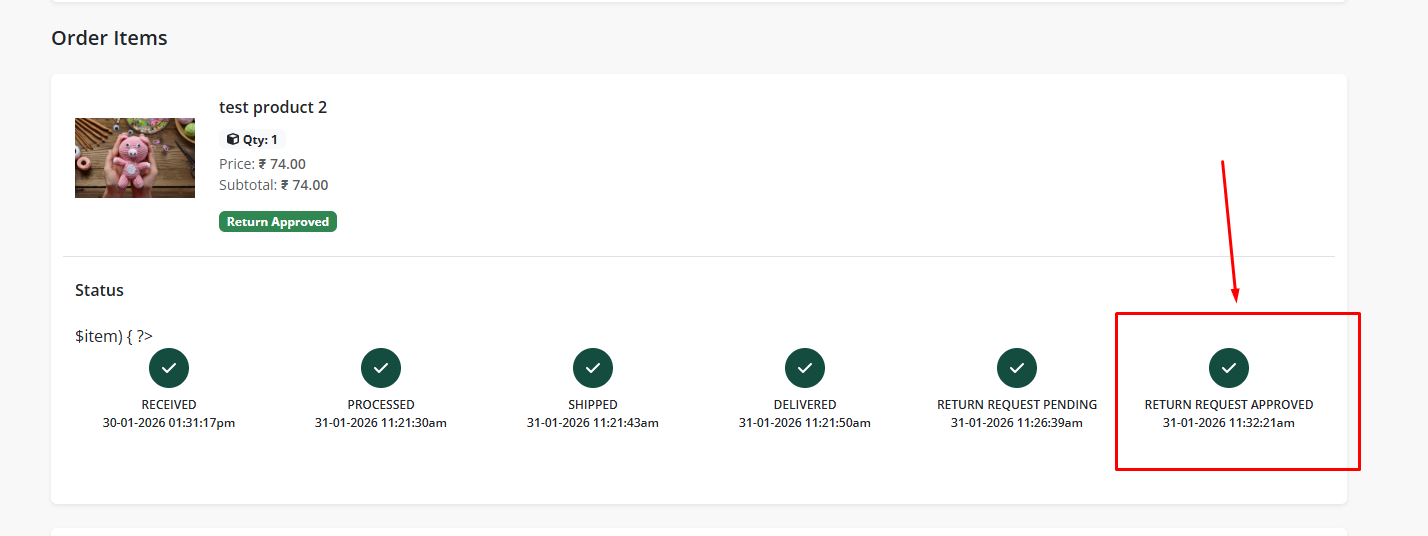
Task: Click the DELIVERED status checkmark icon
Action: [805, 368]
